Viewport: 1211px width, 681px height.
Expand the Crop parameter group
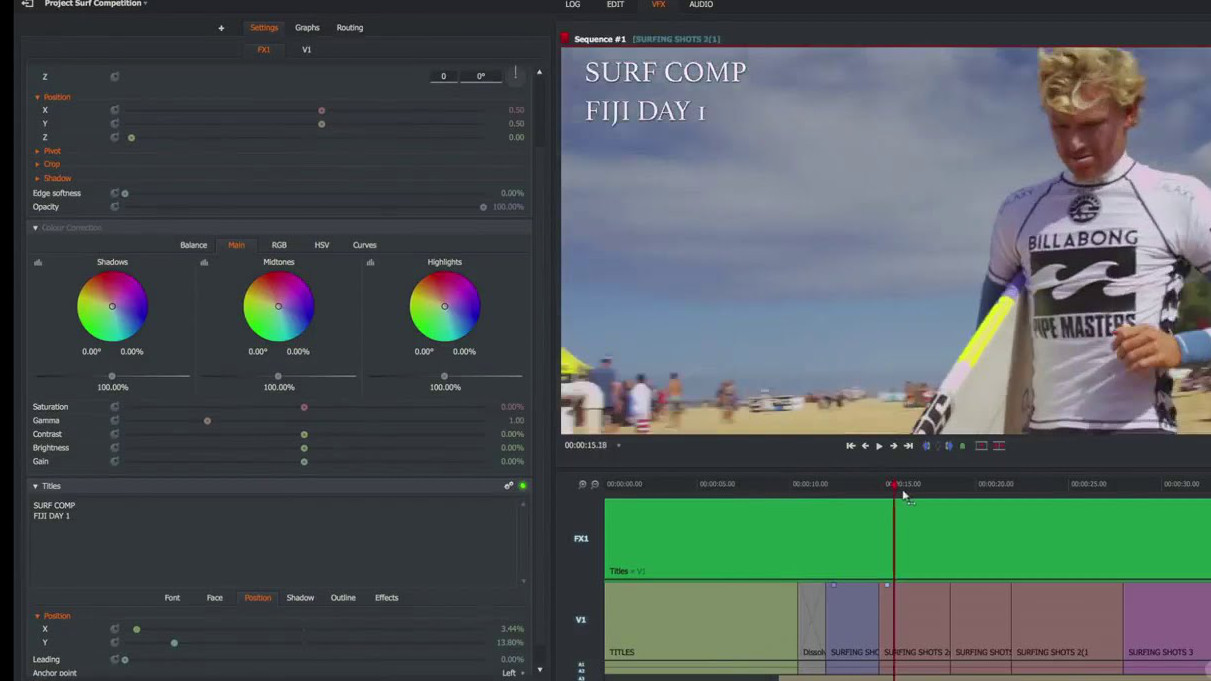tap(51, 164)
